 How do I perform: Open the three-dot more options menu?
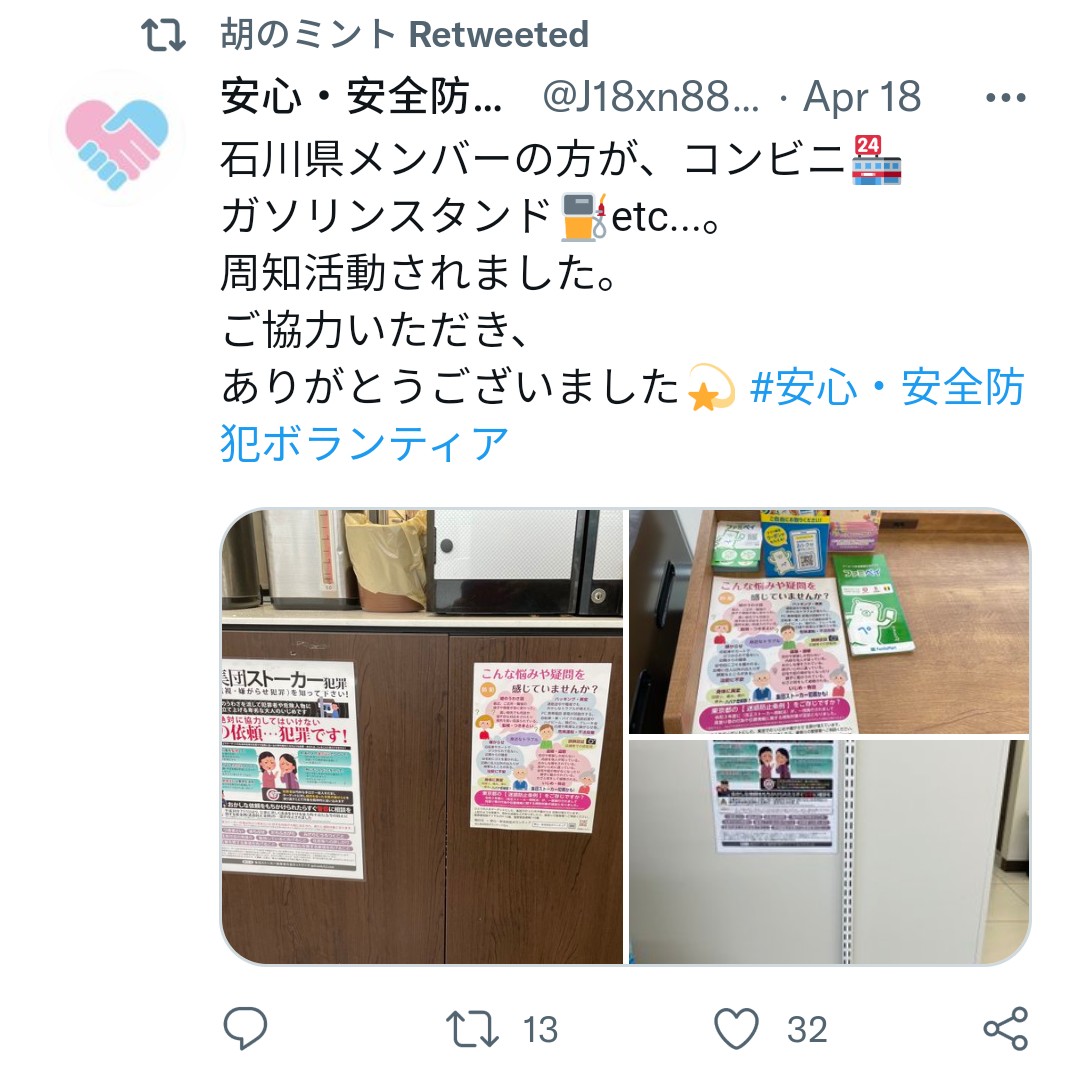[1006, 97]
